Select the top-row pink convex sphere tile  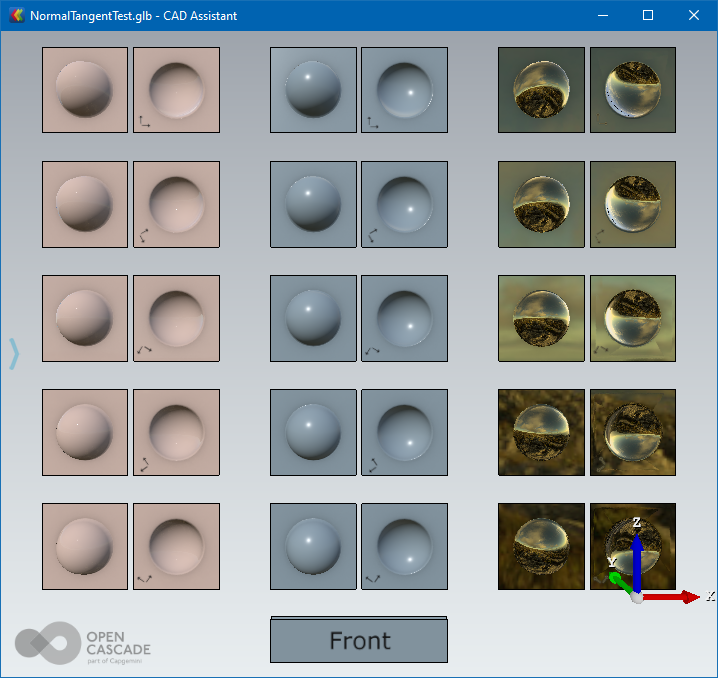coord(85,90)
